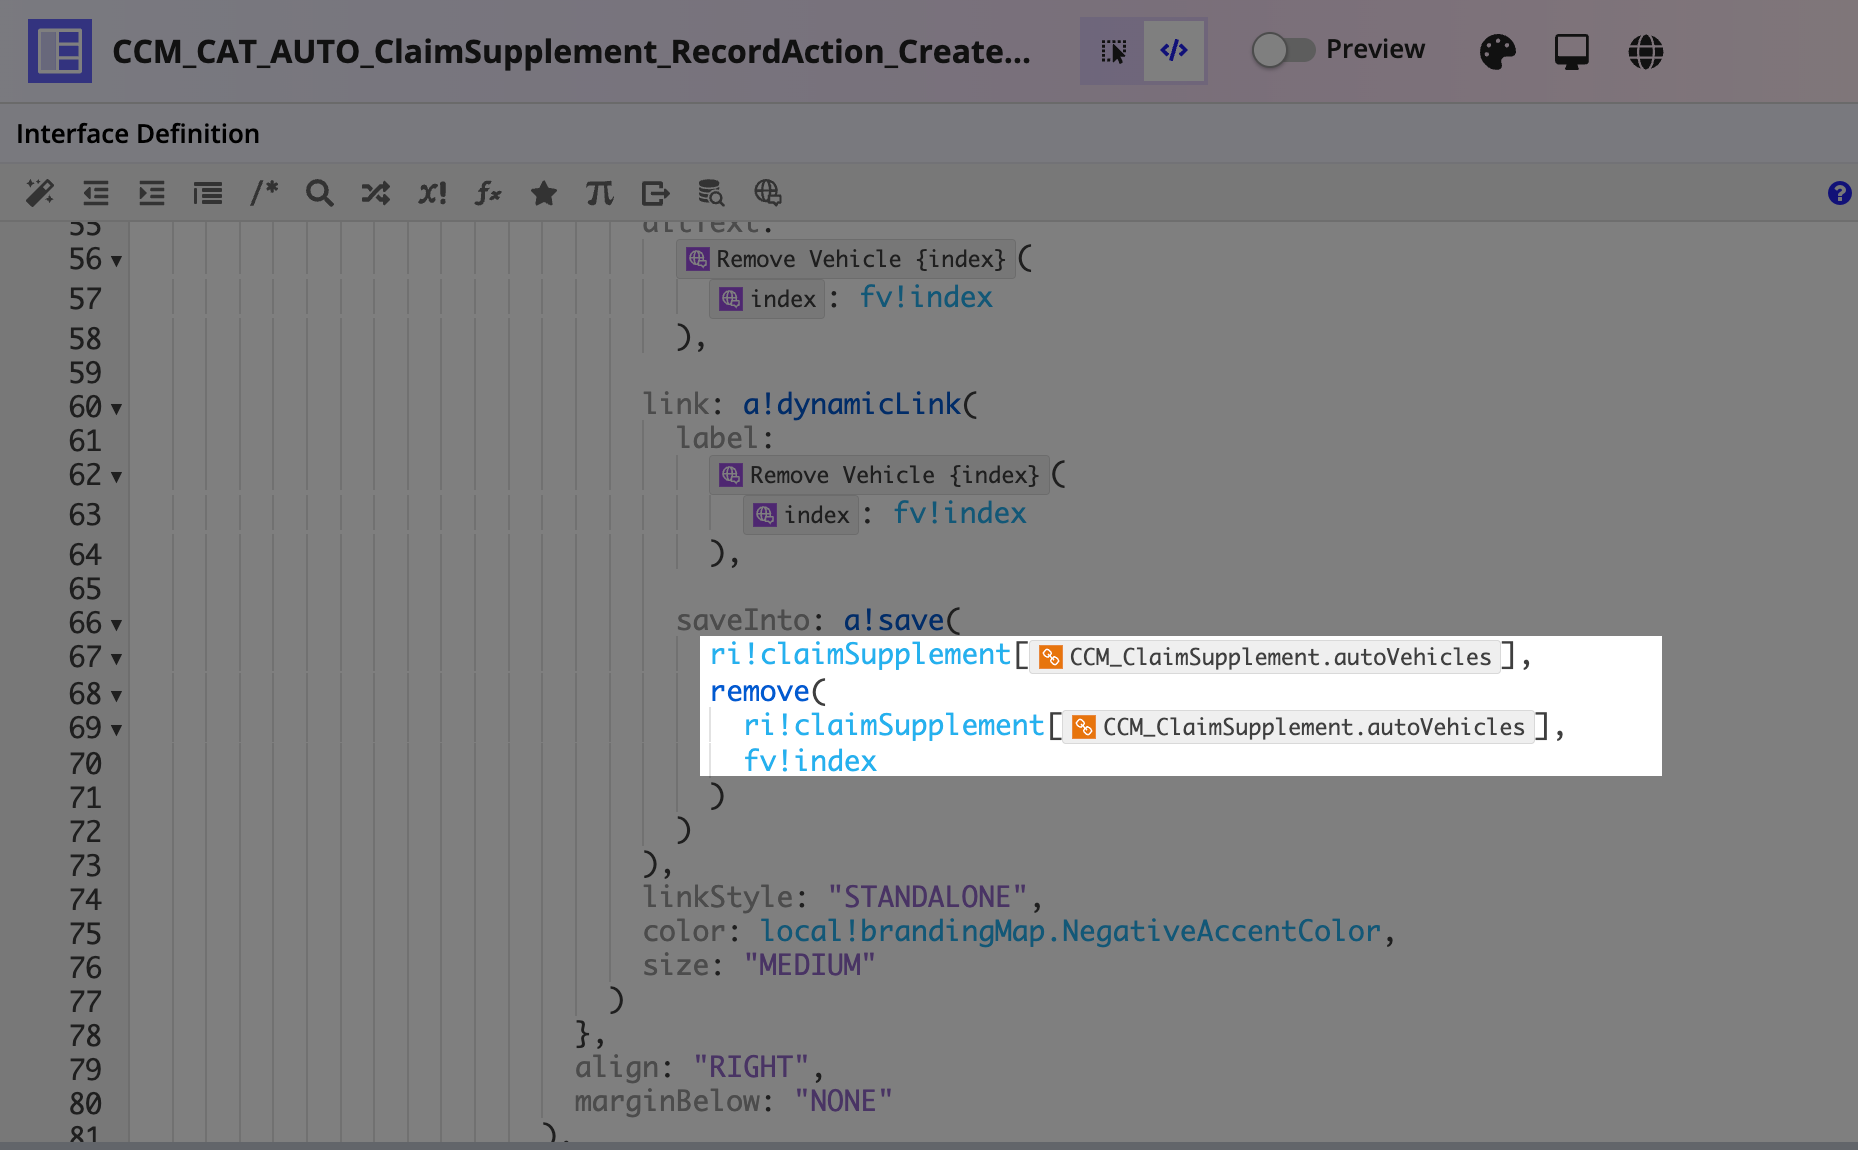Open the help question mark icon
The width and height of the screenshot is (1858, 1150).
pyautogui.click(x=1839, y=193)
